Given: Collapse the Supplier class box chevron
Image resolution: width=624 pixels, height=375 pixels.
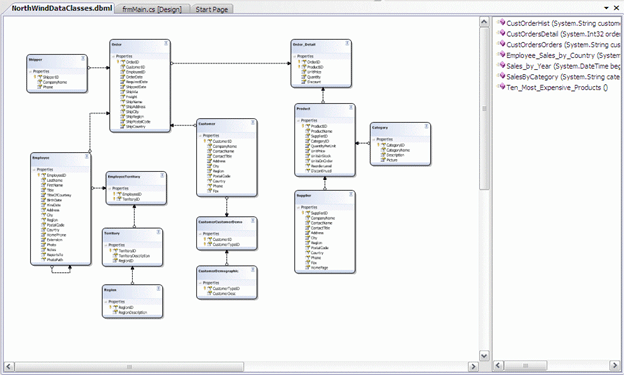Looking at the screenshot, I should (x=351, y=194).
